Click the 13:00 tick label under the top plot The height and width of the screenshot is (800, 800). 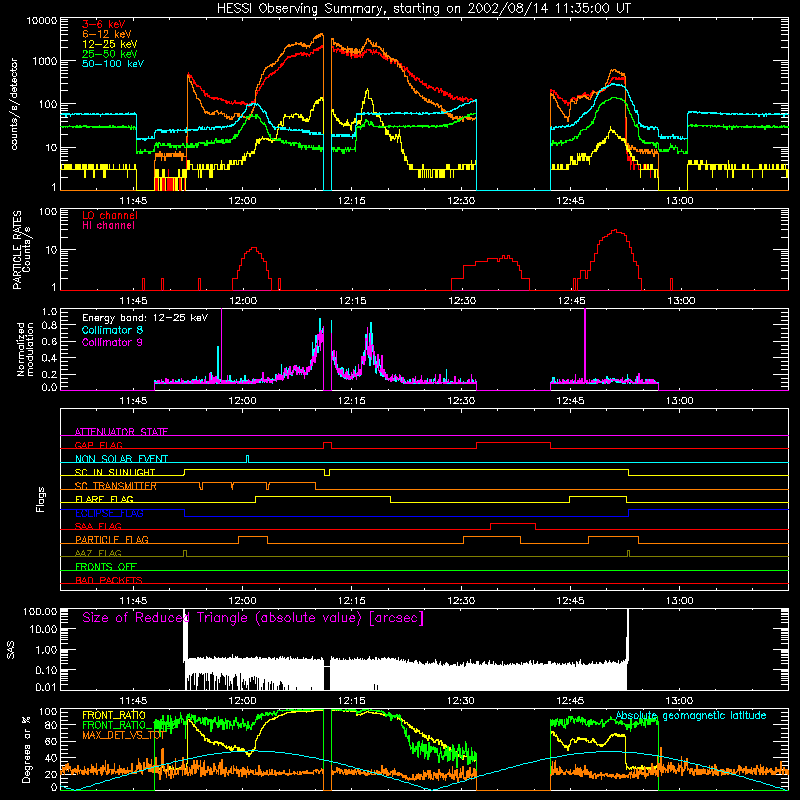pyautogui.click(x=680, y=201)
